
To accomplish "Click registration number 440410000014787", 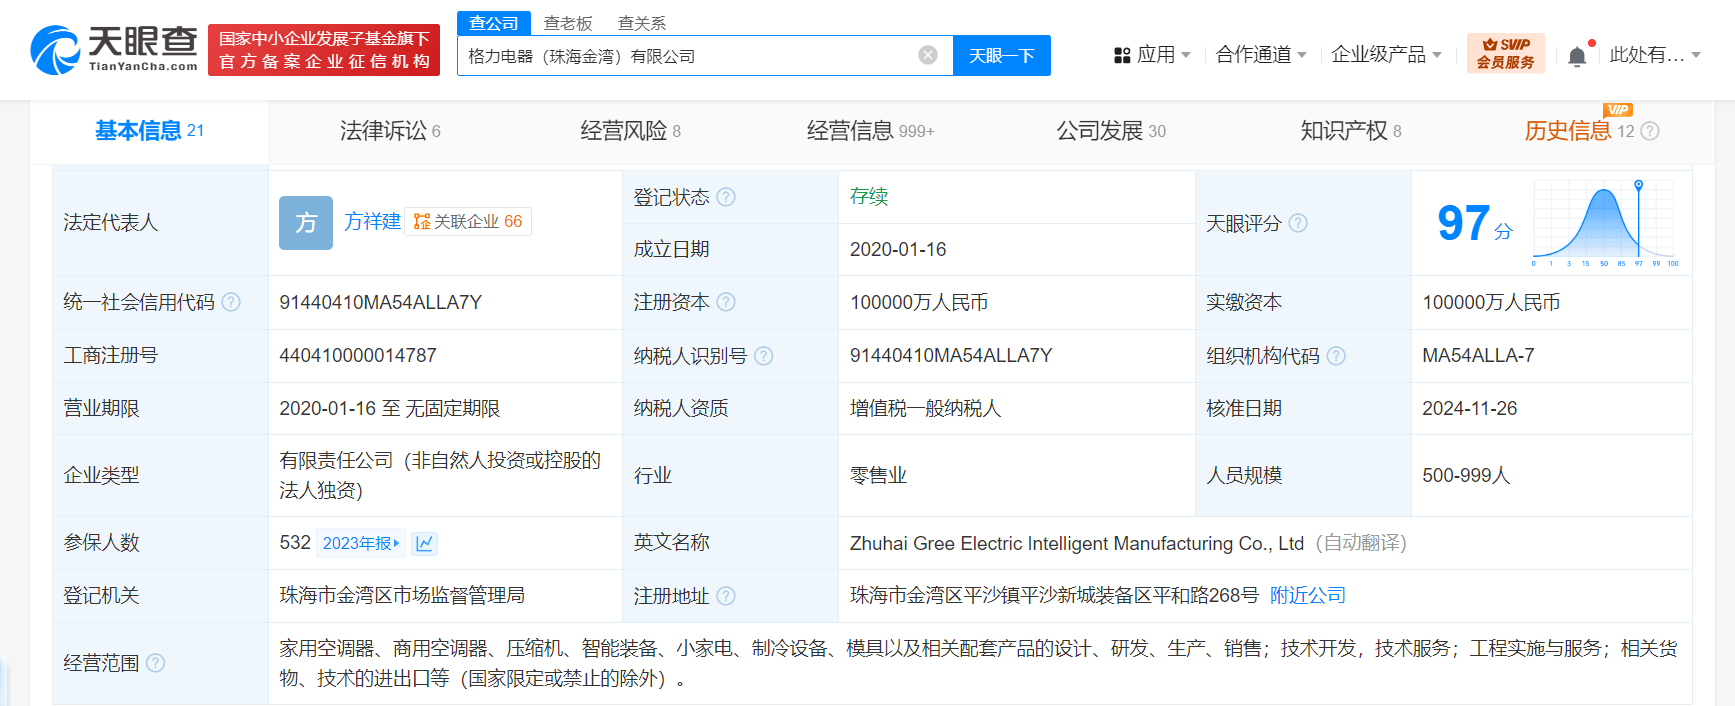I will click(358, 356).
